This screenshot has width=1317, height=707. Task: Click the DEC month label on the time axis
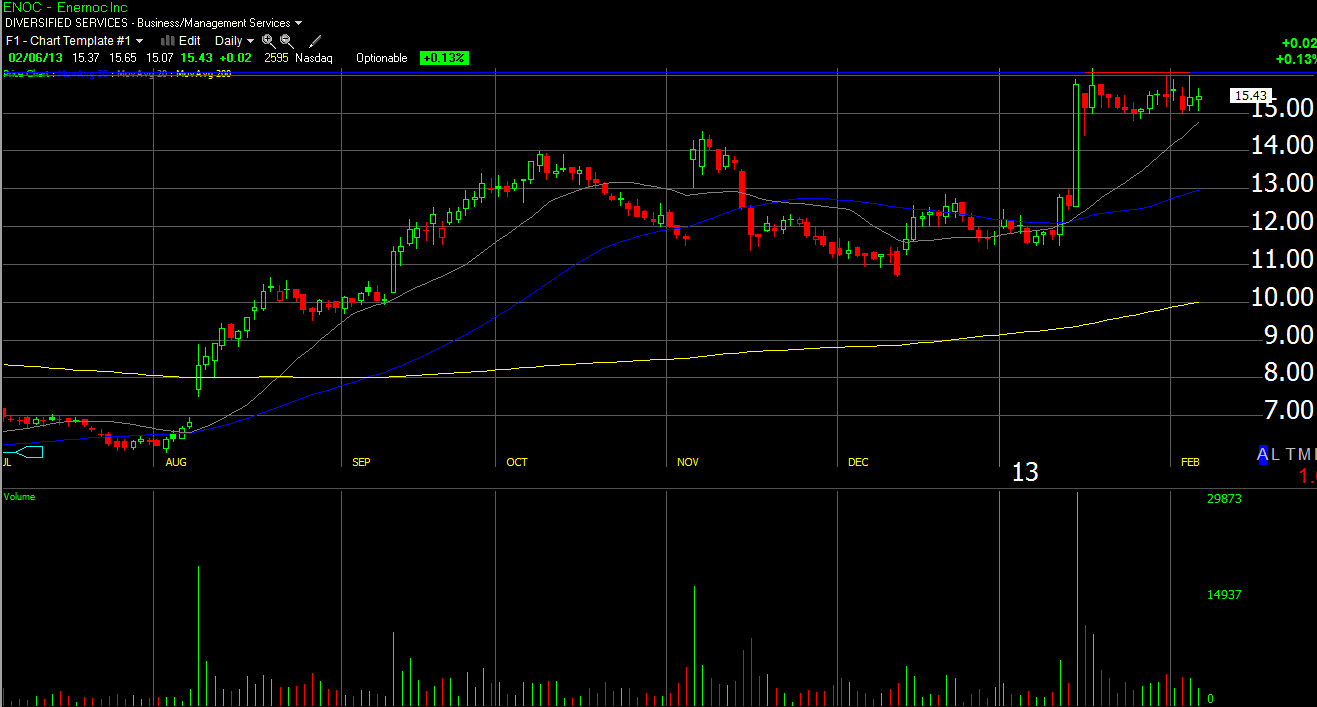(858, 462)
